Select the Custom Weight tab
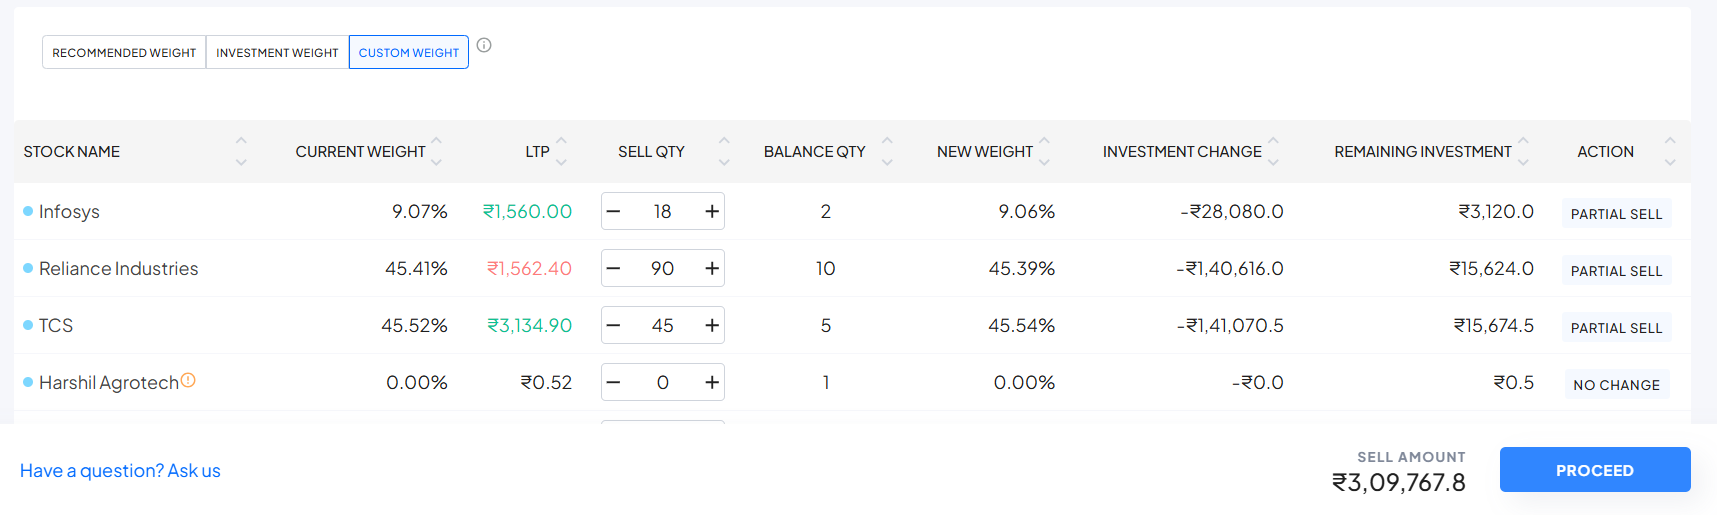Image resolution: width=1717 pixels, height=515 pixels. coord(408,52)
